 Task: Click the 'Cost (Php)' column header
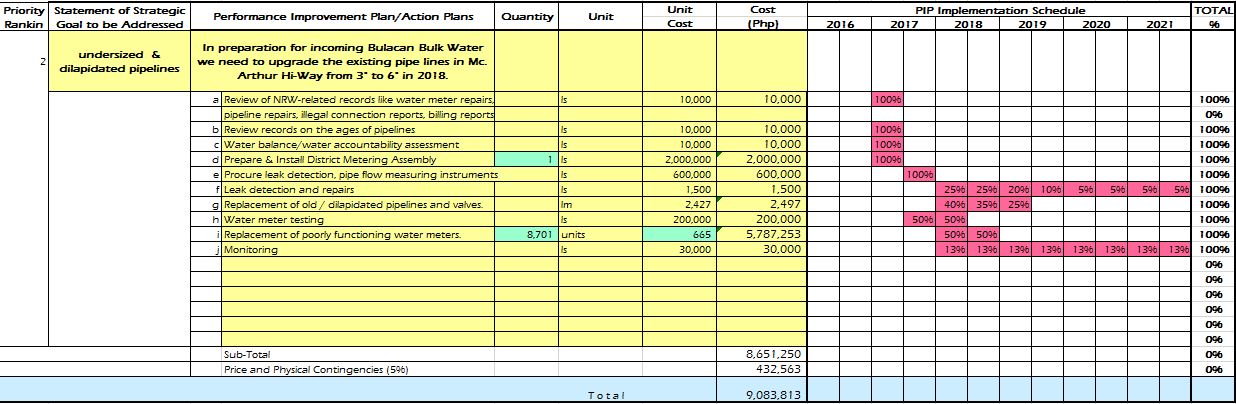click(760, 16)
